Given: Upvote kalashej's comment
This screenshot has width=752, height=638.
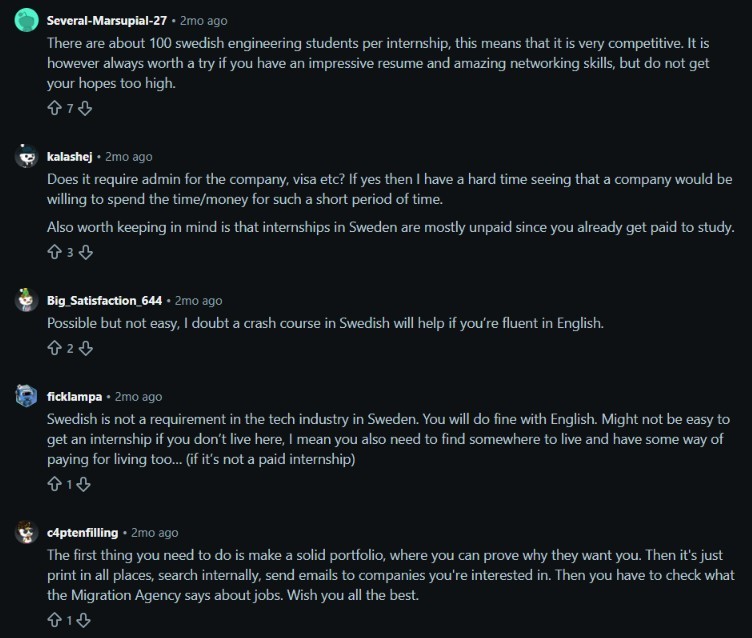Looking at the screenshot, I should 54,252.
